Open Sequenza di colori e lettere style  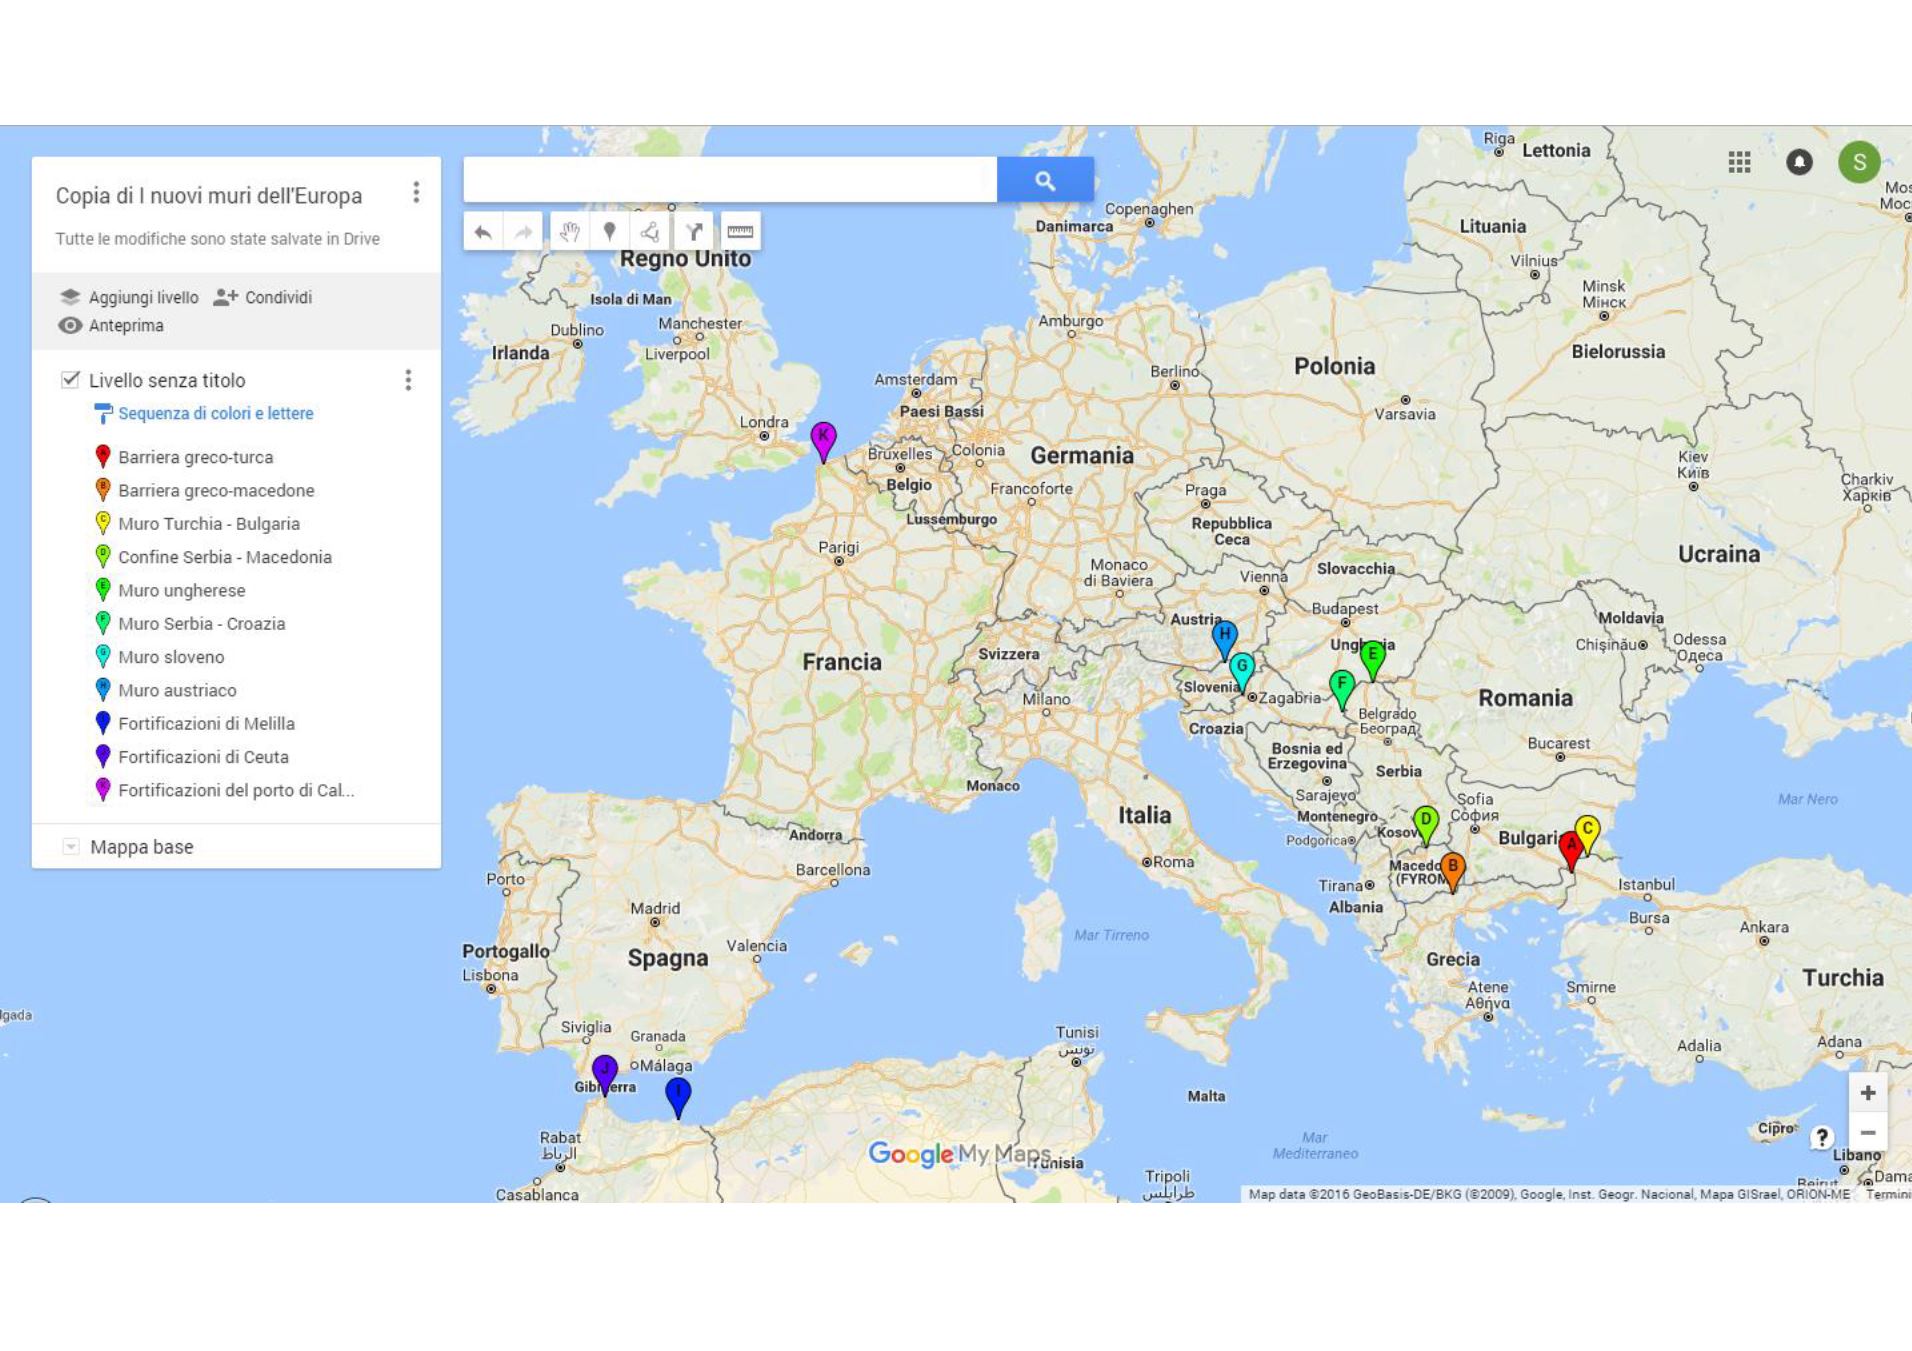204,413
